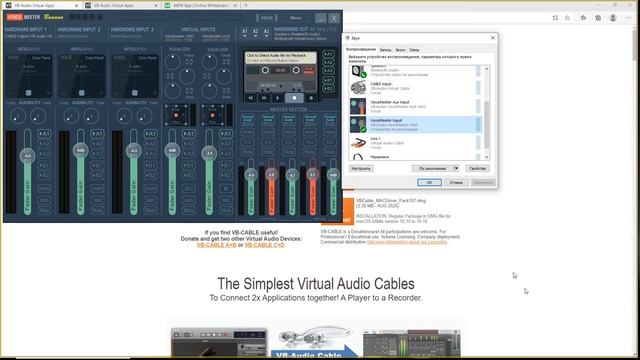
Task: Click the first virtual input surround panner
Action: pos(176,115)
